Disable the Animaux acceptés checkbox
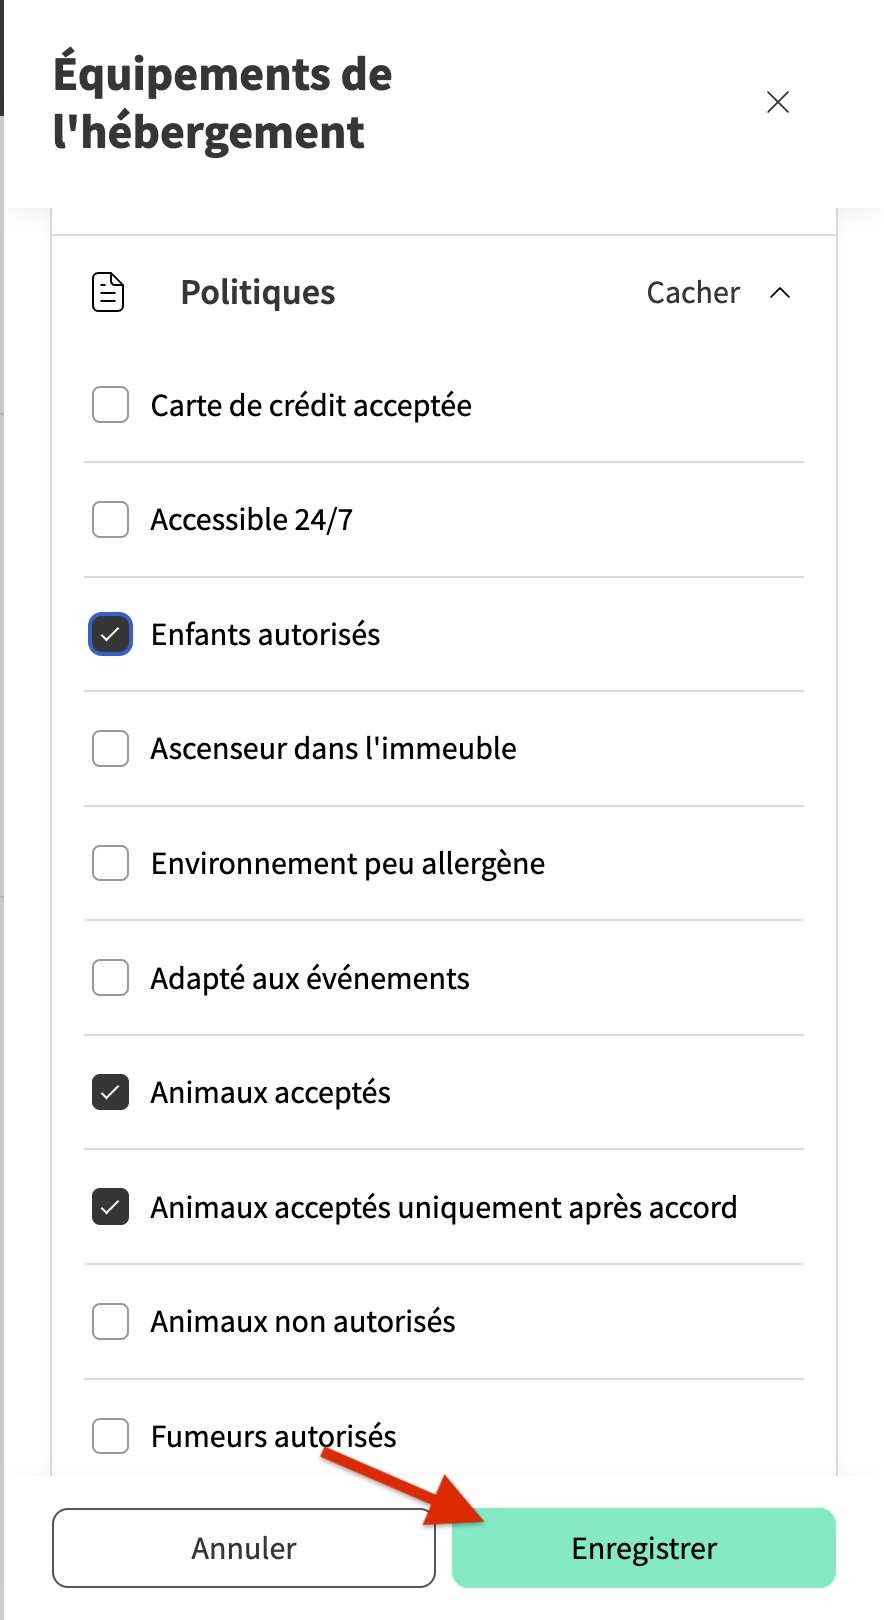The height and width of the screenshot is (1620, 884). click(x=110, y=1092)
